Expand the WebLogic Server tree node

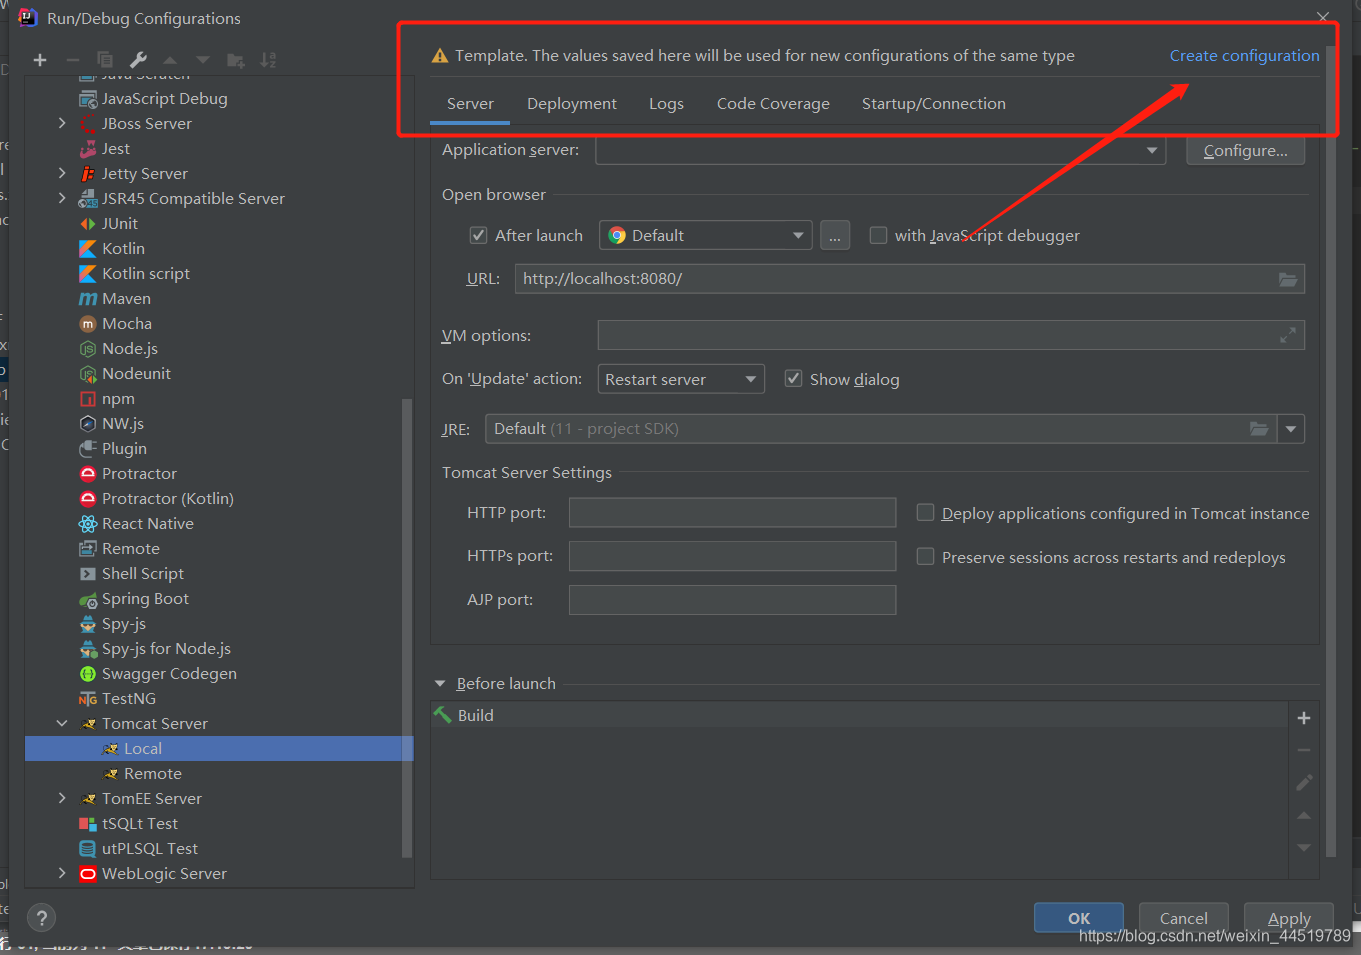[x=62, y=873]
